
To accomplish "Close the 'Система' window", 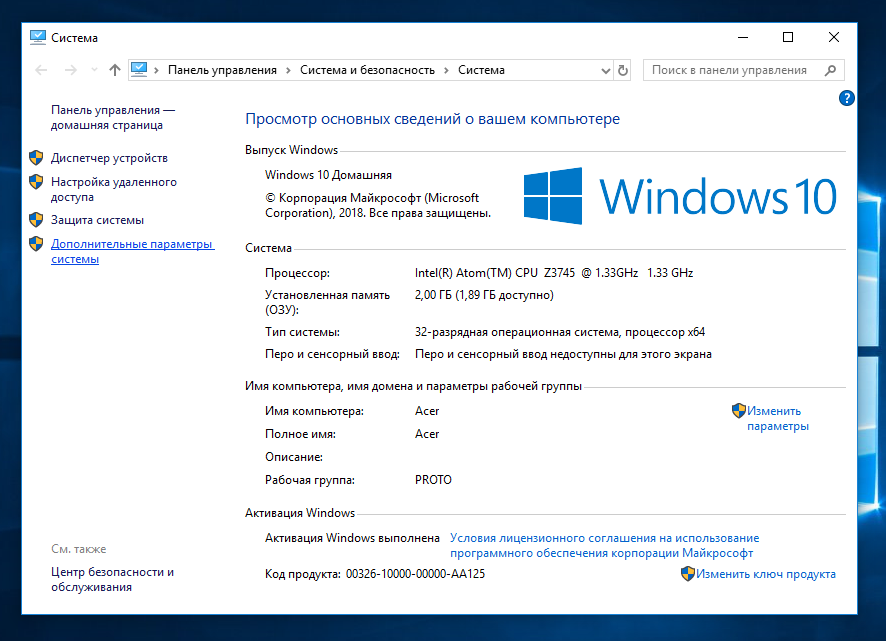I will click(833, 37).
